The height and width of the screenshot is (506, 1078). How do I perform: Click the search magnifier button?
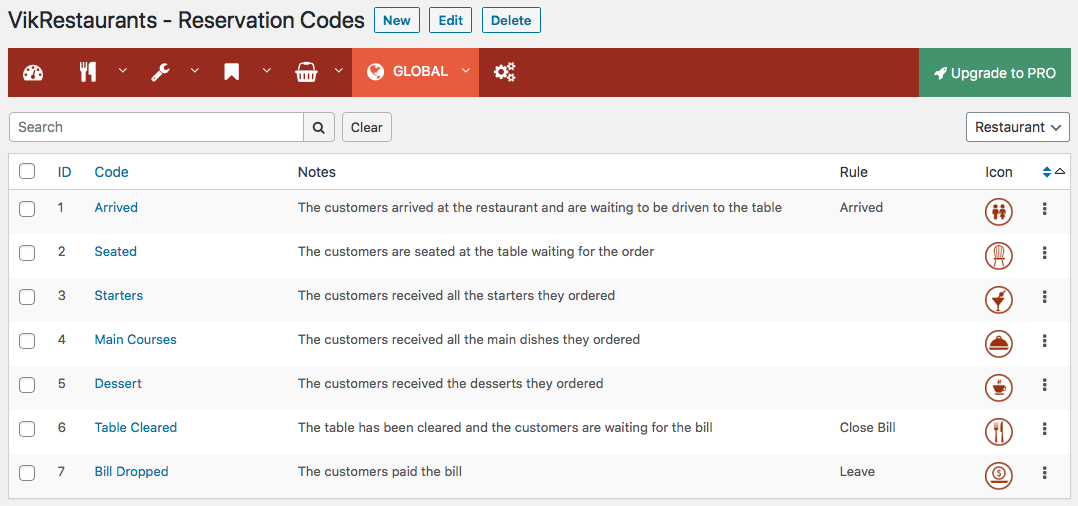click(x=319, y=127)
